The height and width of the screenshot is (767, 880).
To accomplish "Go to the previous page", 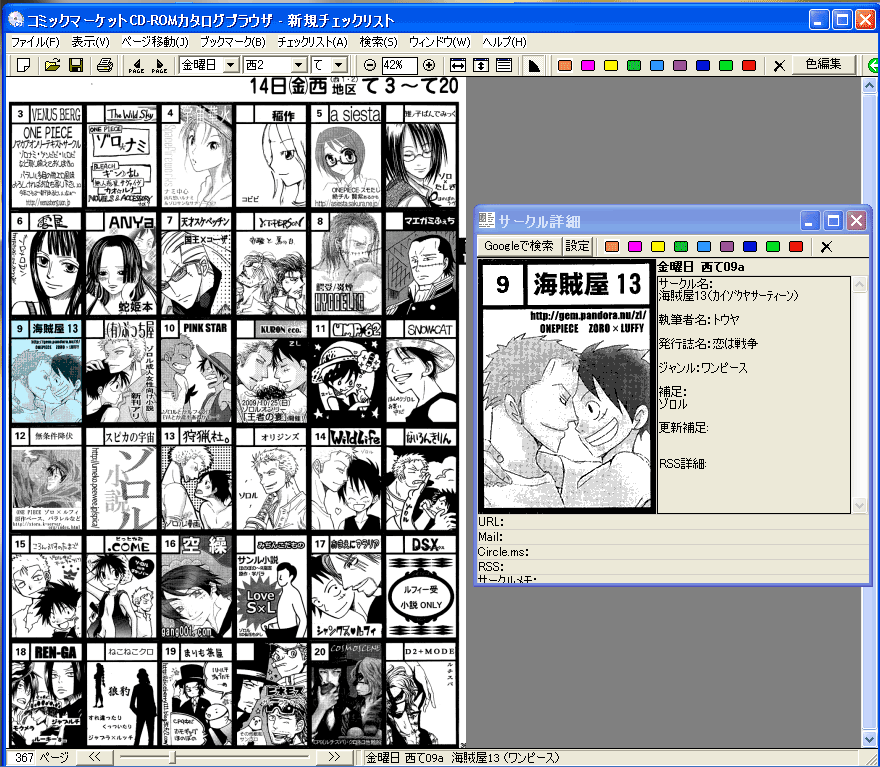I will (x=136, y=65).
